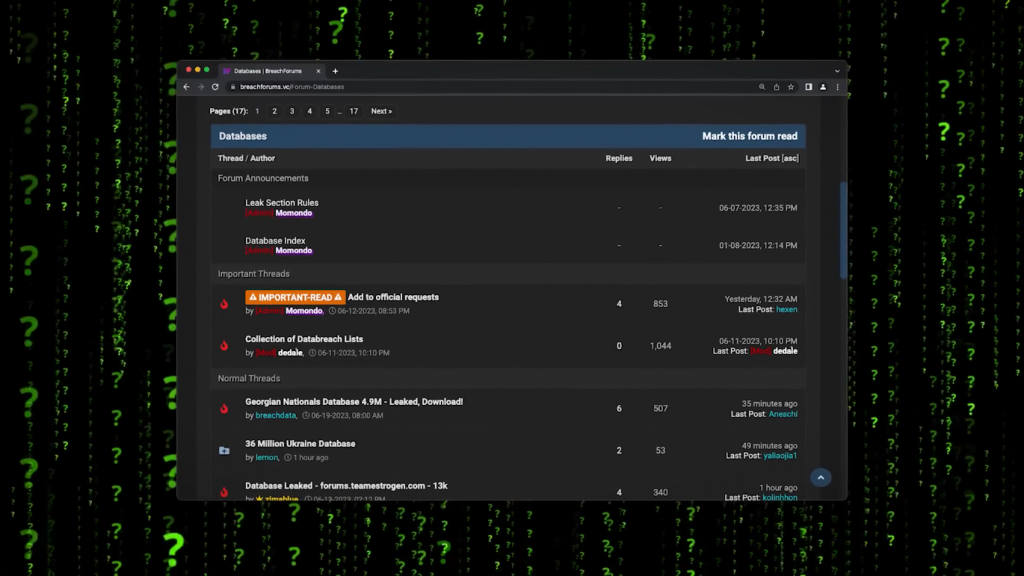
Task: Click the browser back arrow
Action: pyautogui.click(x=186, y=87)
